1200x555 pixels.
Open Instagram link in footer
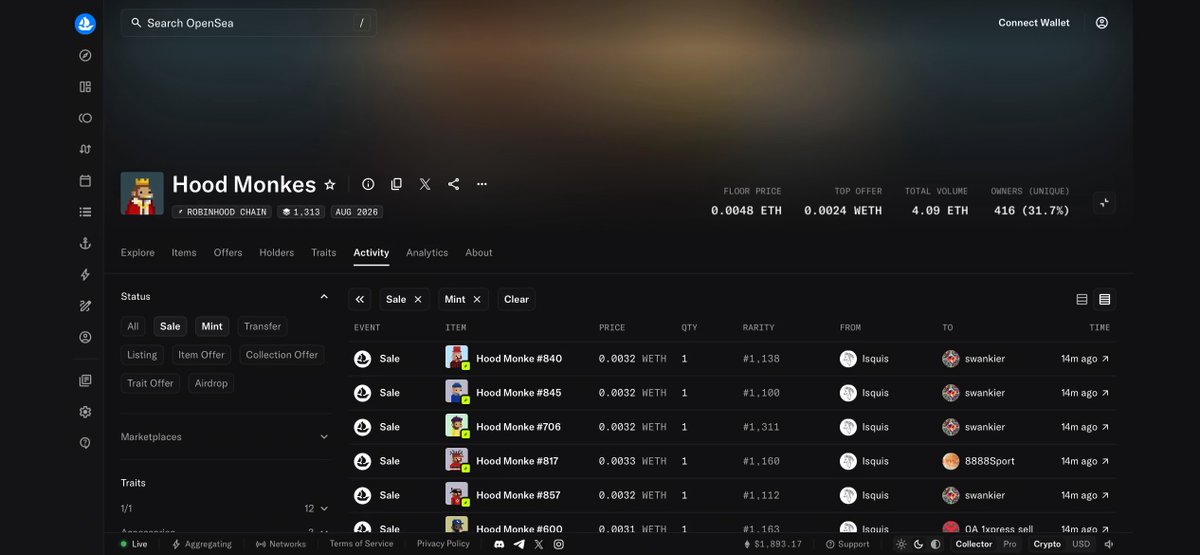pos(559,544)
